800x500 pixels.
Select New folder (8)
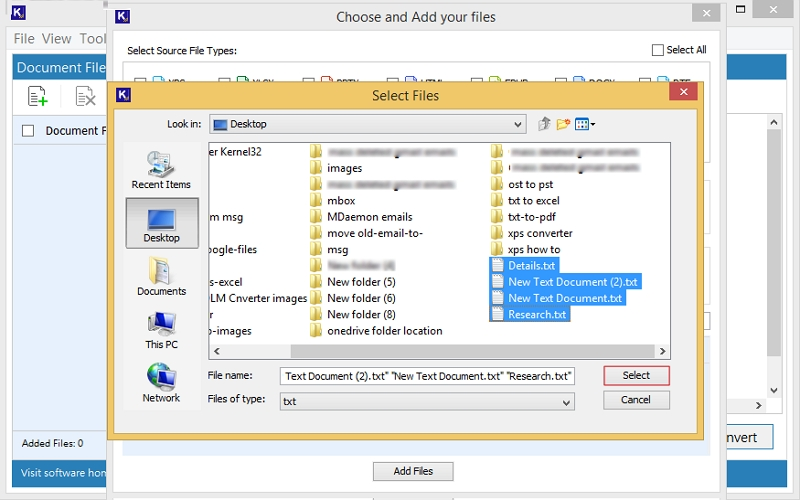(x=353, y=314)
